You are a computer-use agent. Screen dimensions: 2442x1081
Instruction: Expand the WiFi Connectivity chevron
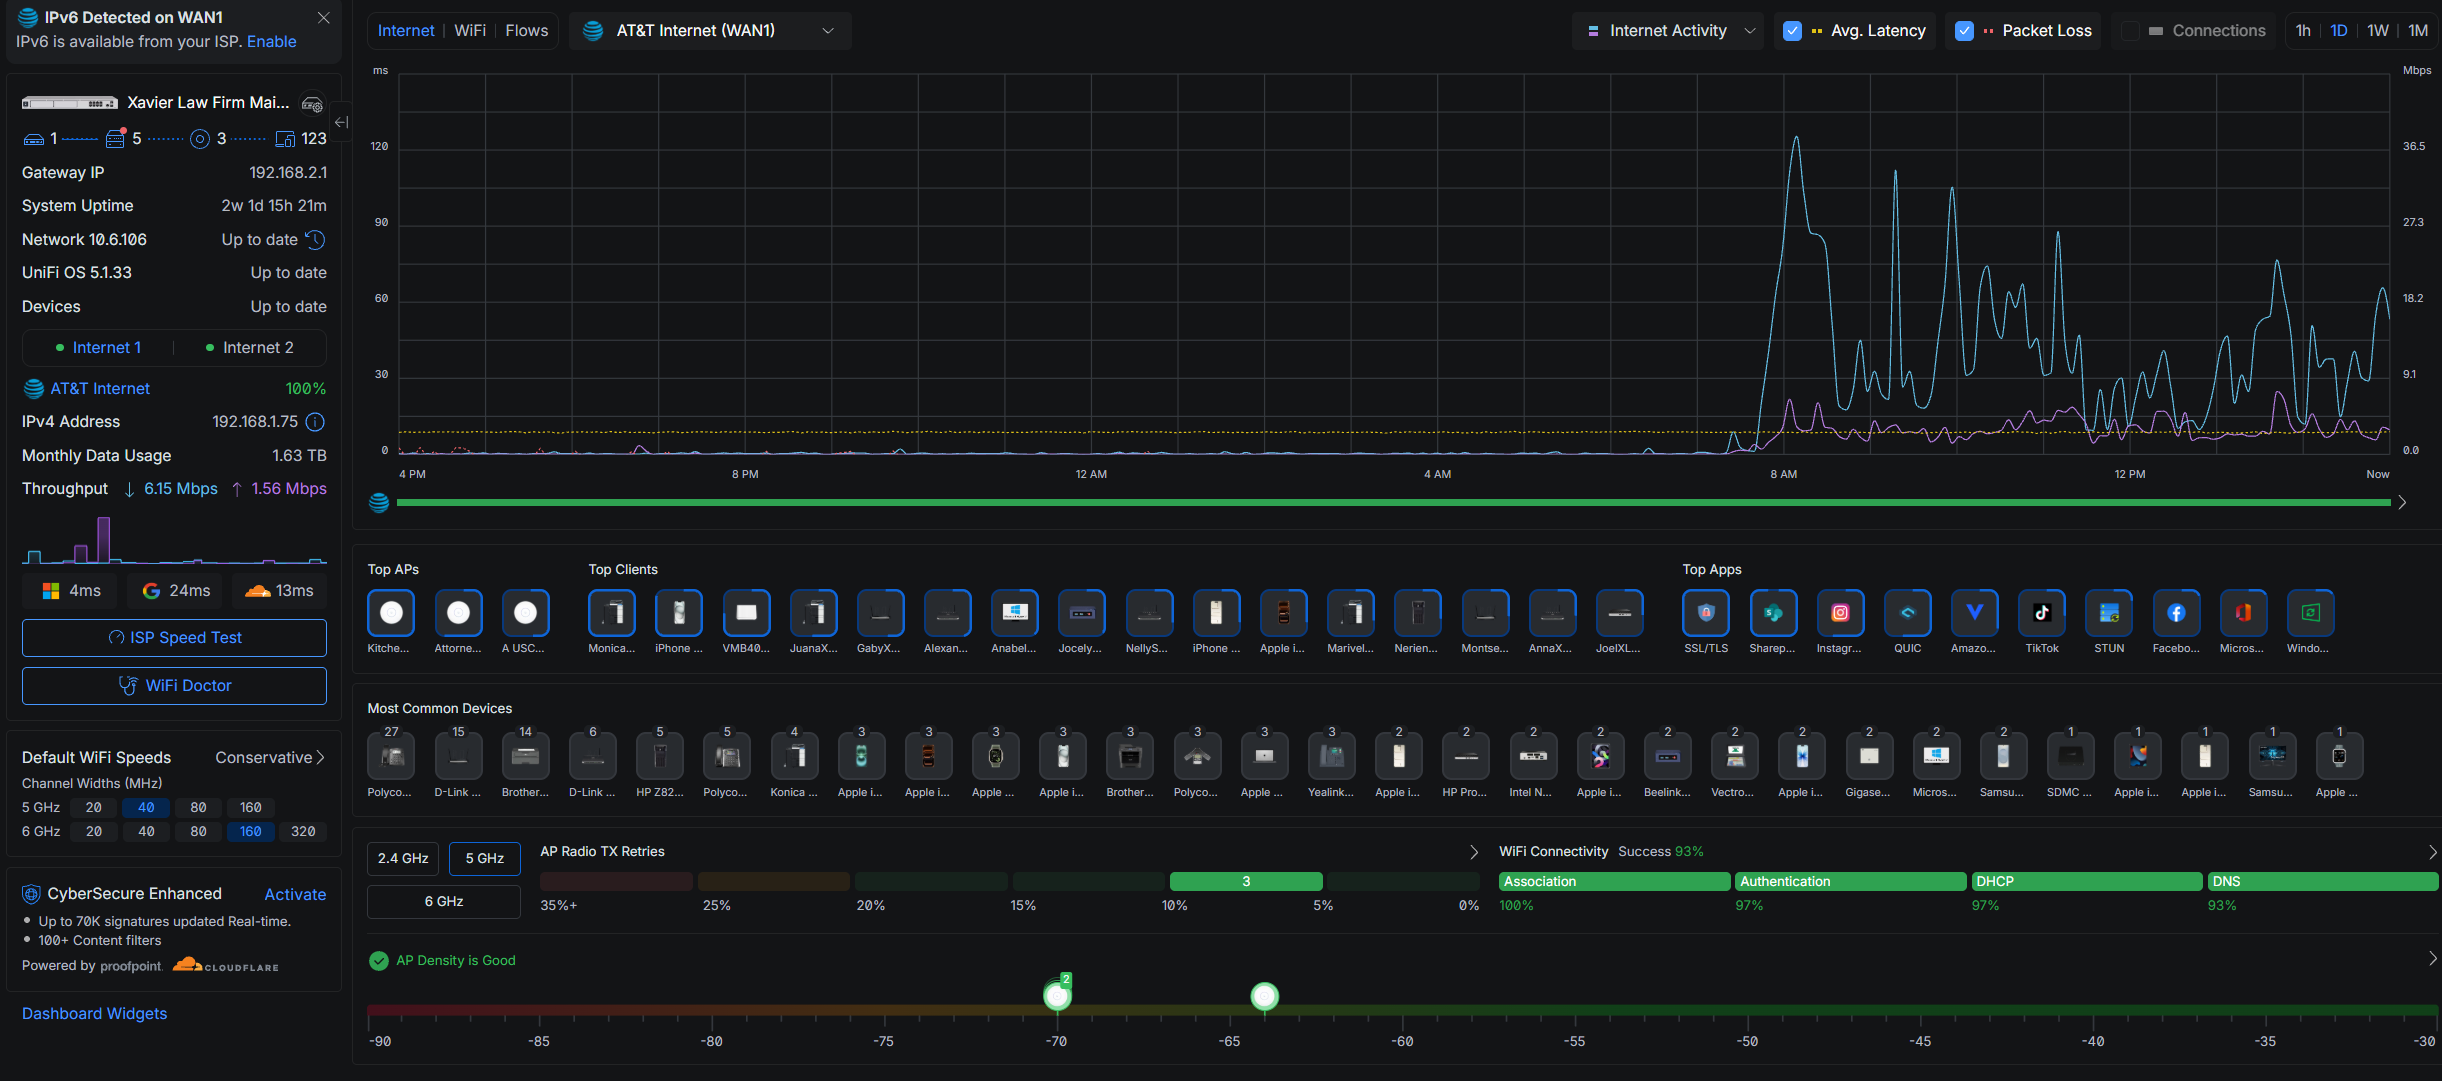(2432, 852)
